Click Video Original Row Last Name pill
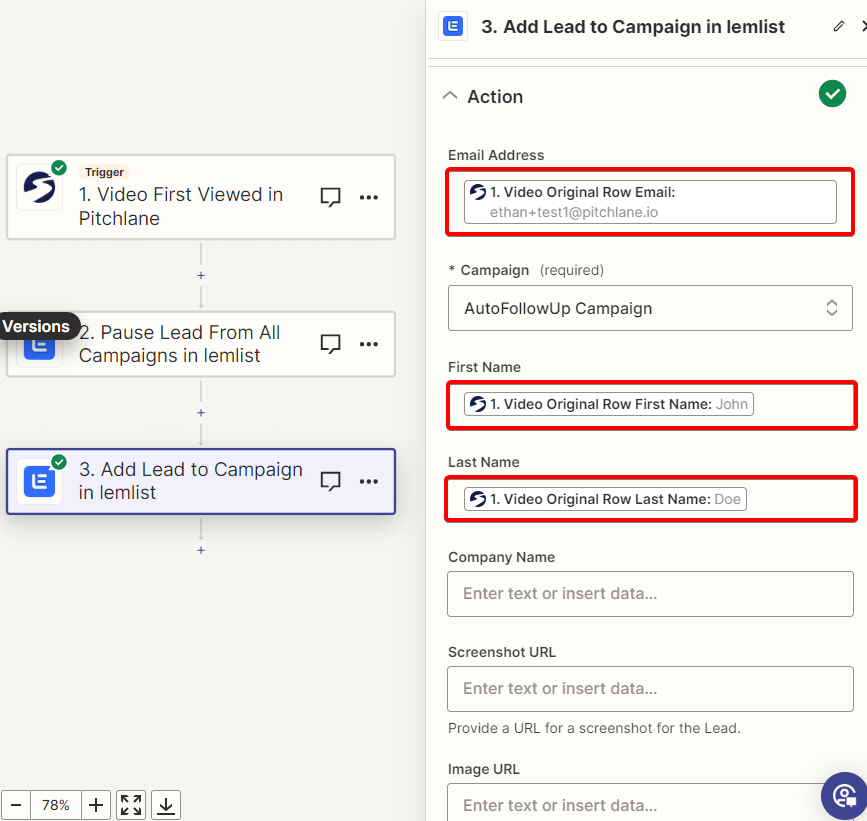Screen dimensions: 867x821 pyautogui.click(x=605, y=499)
